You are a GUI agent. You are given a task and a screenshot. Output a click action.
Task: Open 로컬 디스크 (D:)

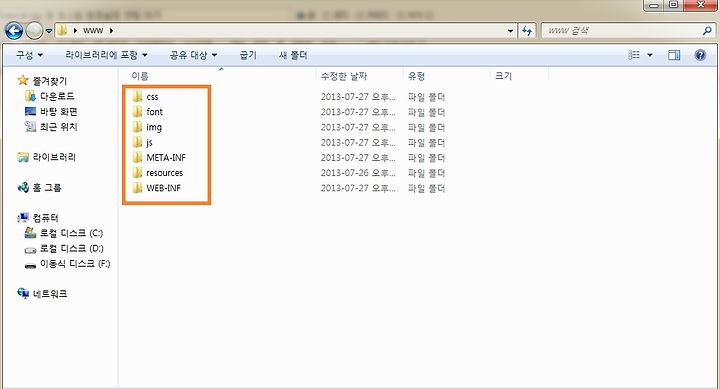point(72,248)
